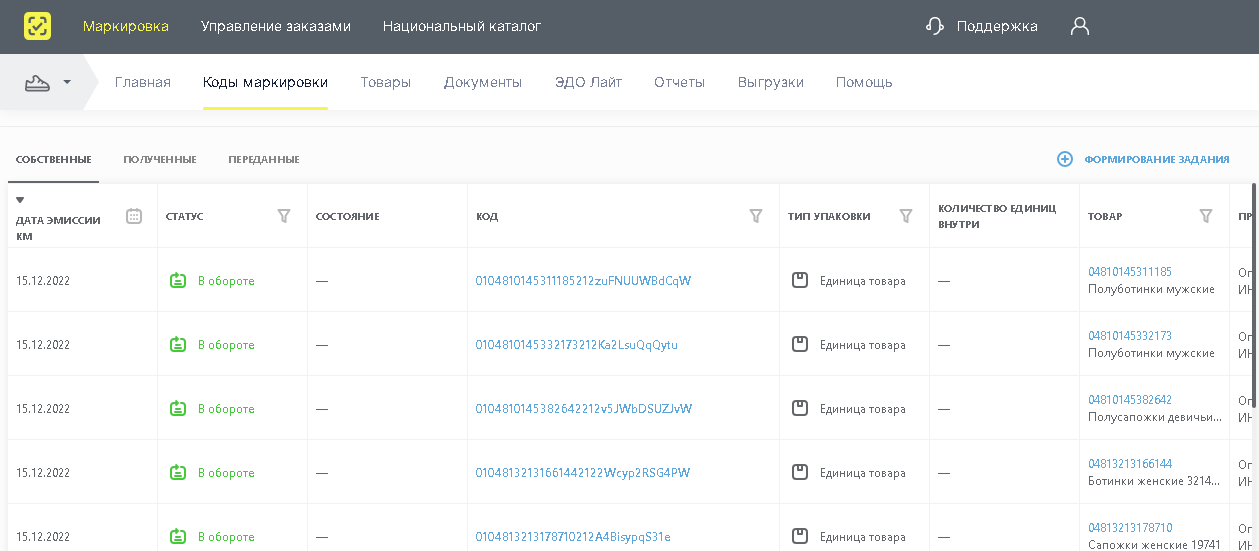Click package icon in row 04810145332173
This screenshot has width=1259, height=551.
800,344
